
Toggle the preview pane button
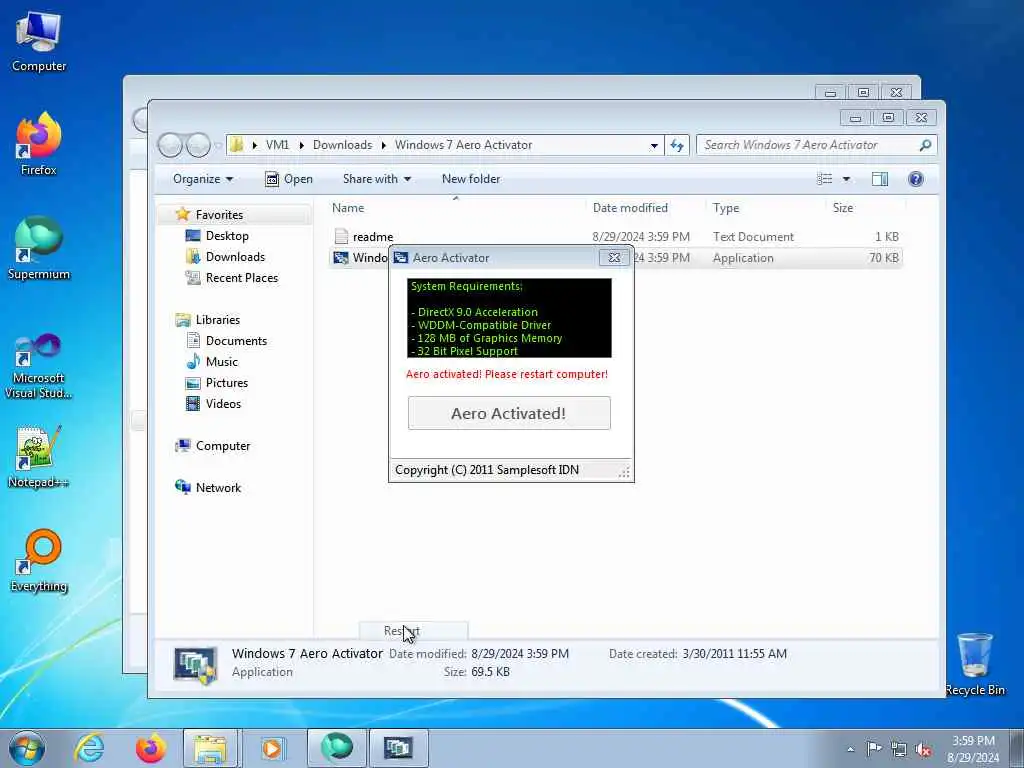[880, 179]
